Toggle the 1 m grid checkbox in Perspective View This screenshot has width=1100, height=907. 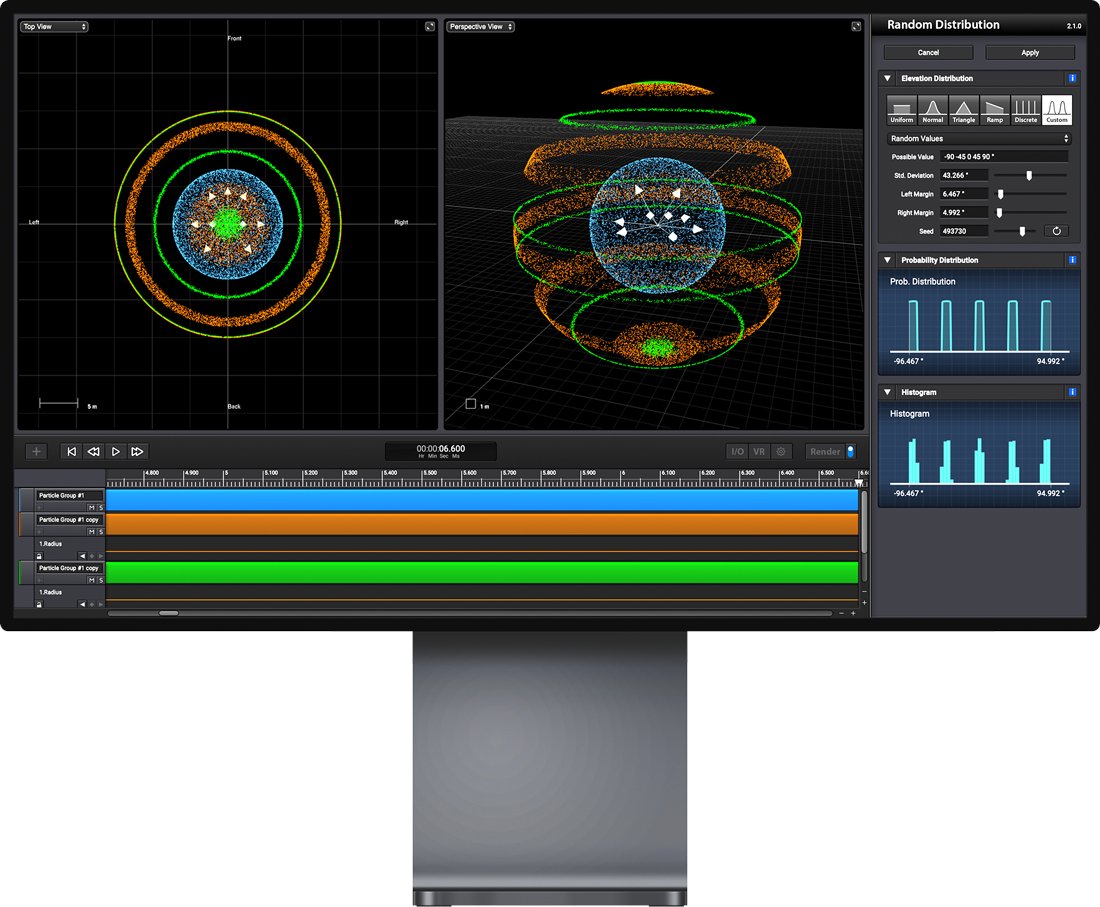tap(471, 403)
